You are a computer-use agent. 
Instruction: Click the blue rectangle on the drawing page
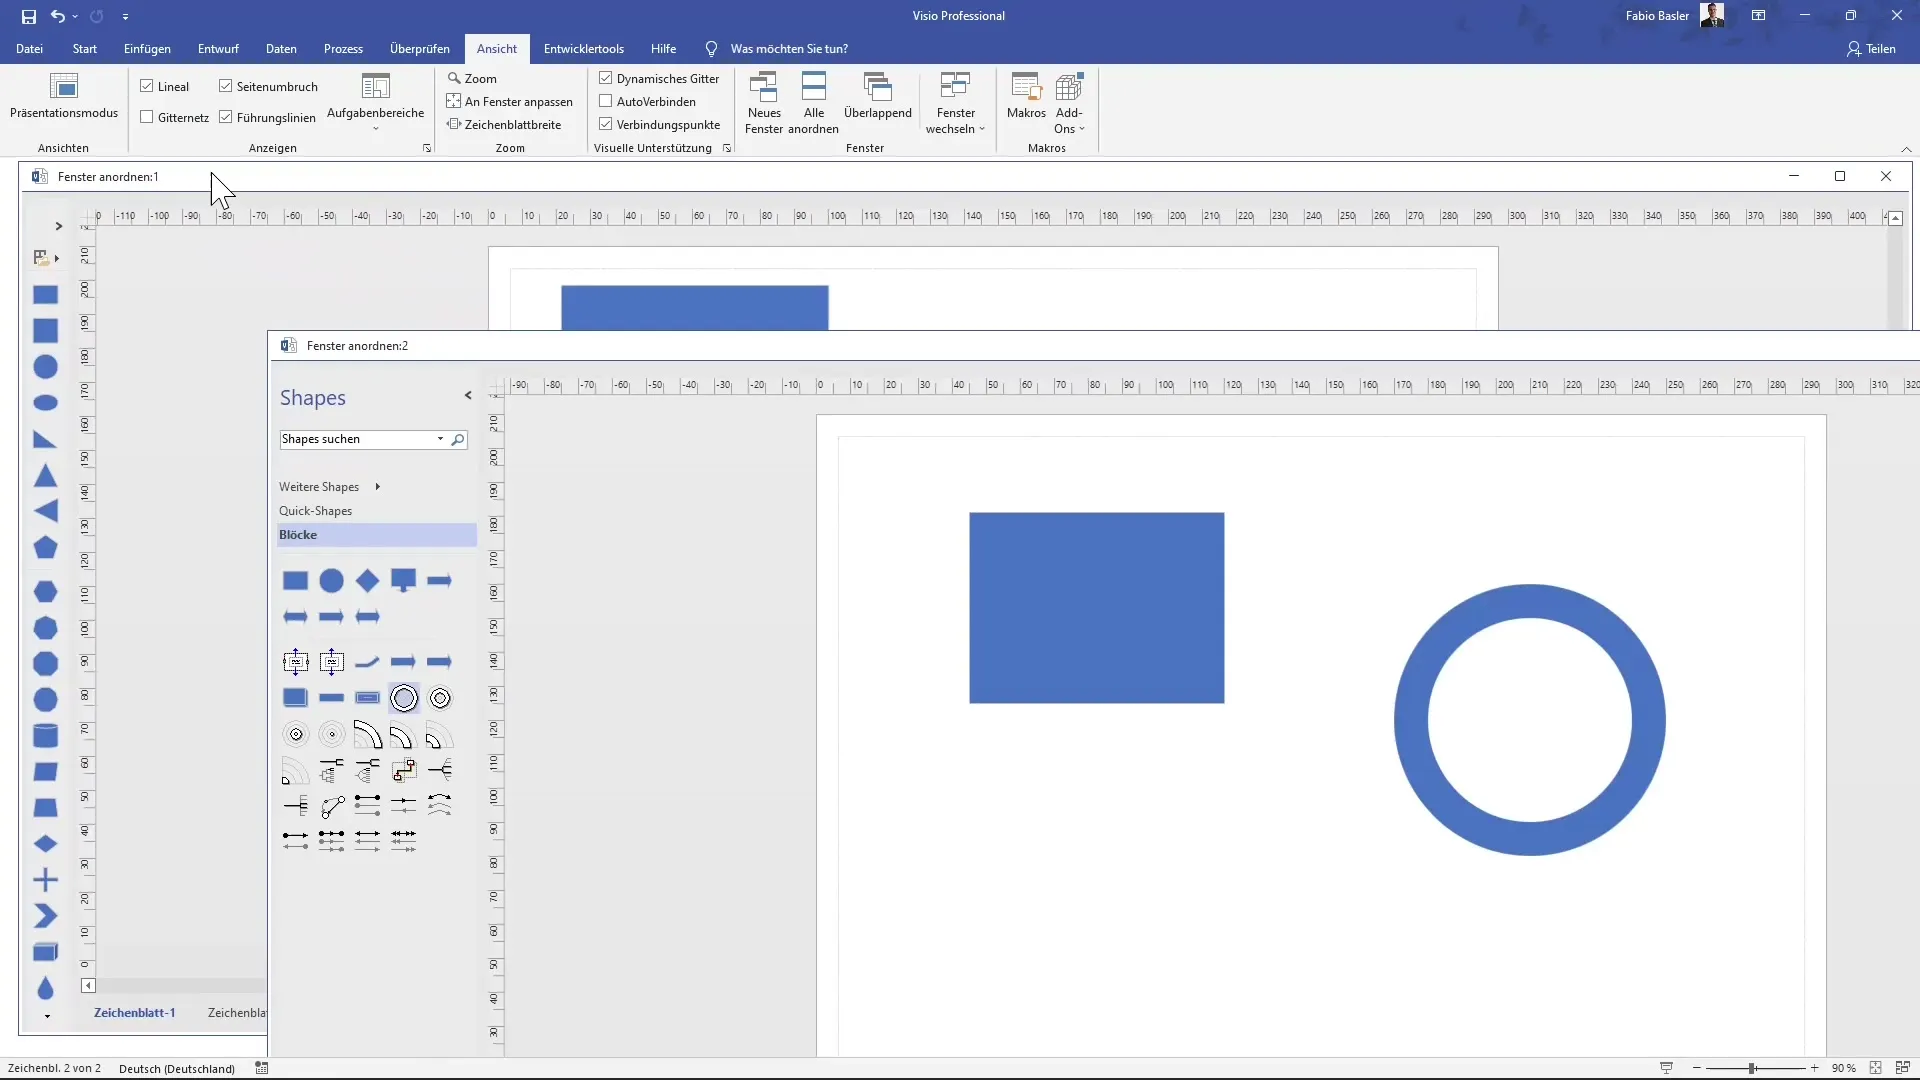coord(1096,608)
